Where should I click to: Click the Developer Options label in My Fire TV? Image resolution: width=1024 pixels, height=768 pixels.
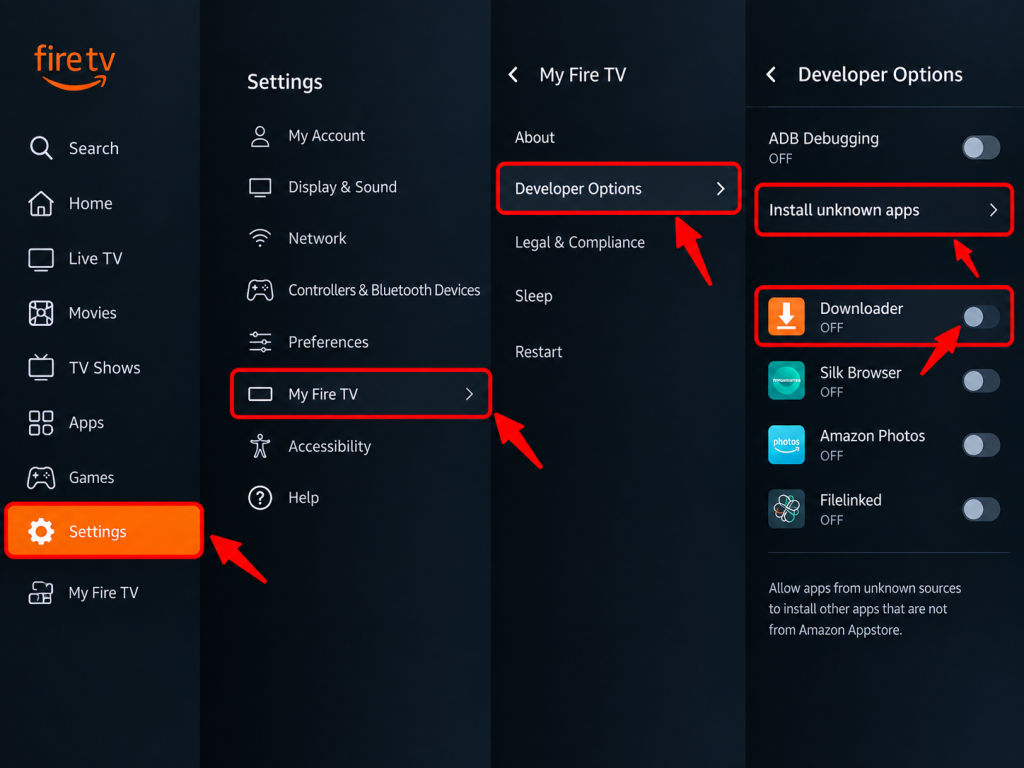578,189
